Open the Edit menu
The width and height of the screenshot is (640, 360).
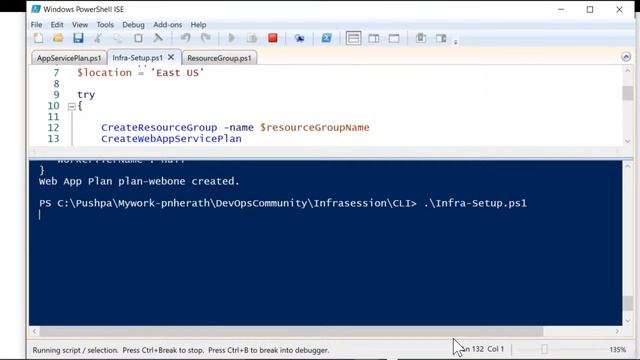pyautogui.click(x=57, y=24)
